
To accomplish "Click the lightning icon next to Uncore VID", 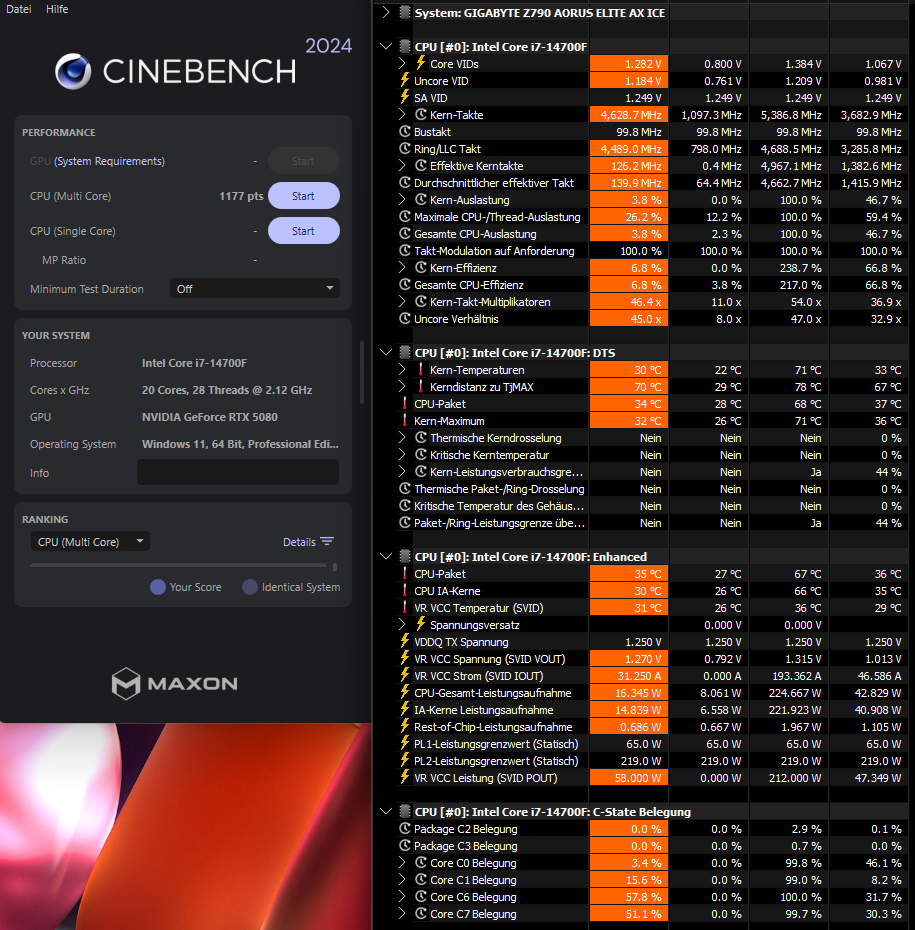I will click(404, 80).
